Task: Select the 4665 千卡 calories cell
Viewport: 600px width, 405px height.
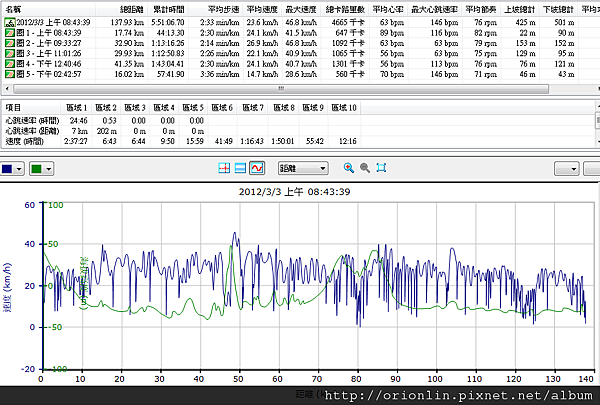Action: click(x=348, y=23)
